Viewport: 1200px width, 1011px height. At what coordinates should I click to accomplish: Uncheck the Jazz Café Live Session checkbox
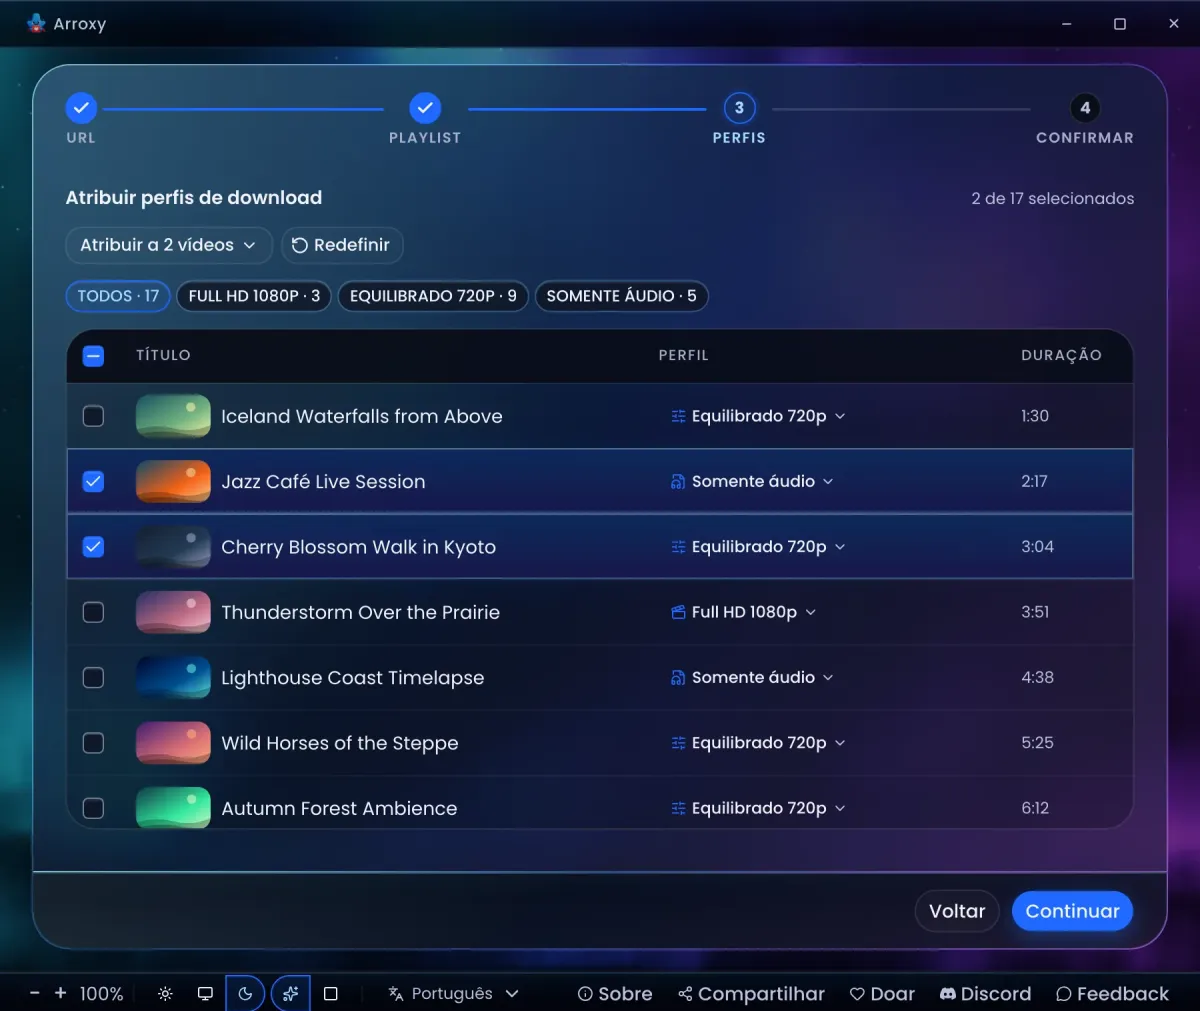tap(93, 481)
